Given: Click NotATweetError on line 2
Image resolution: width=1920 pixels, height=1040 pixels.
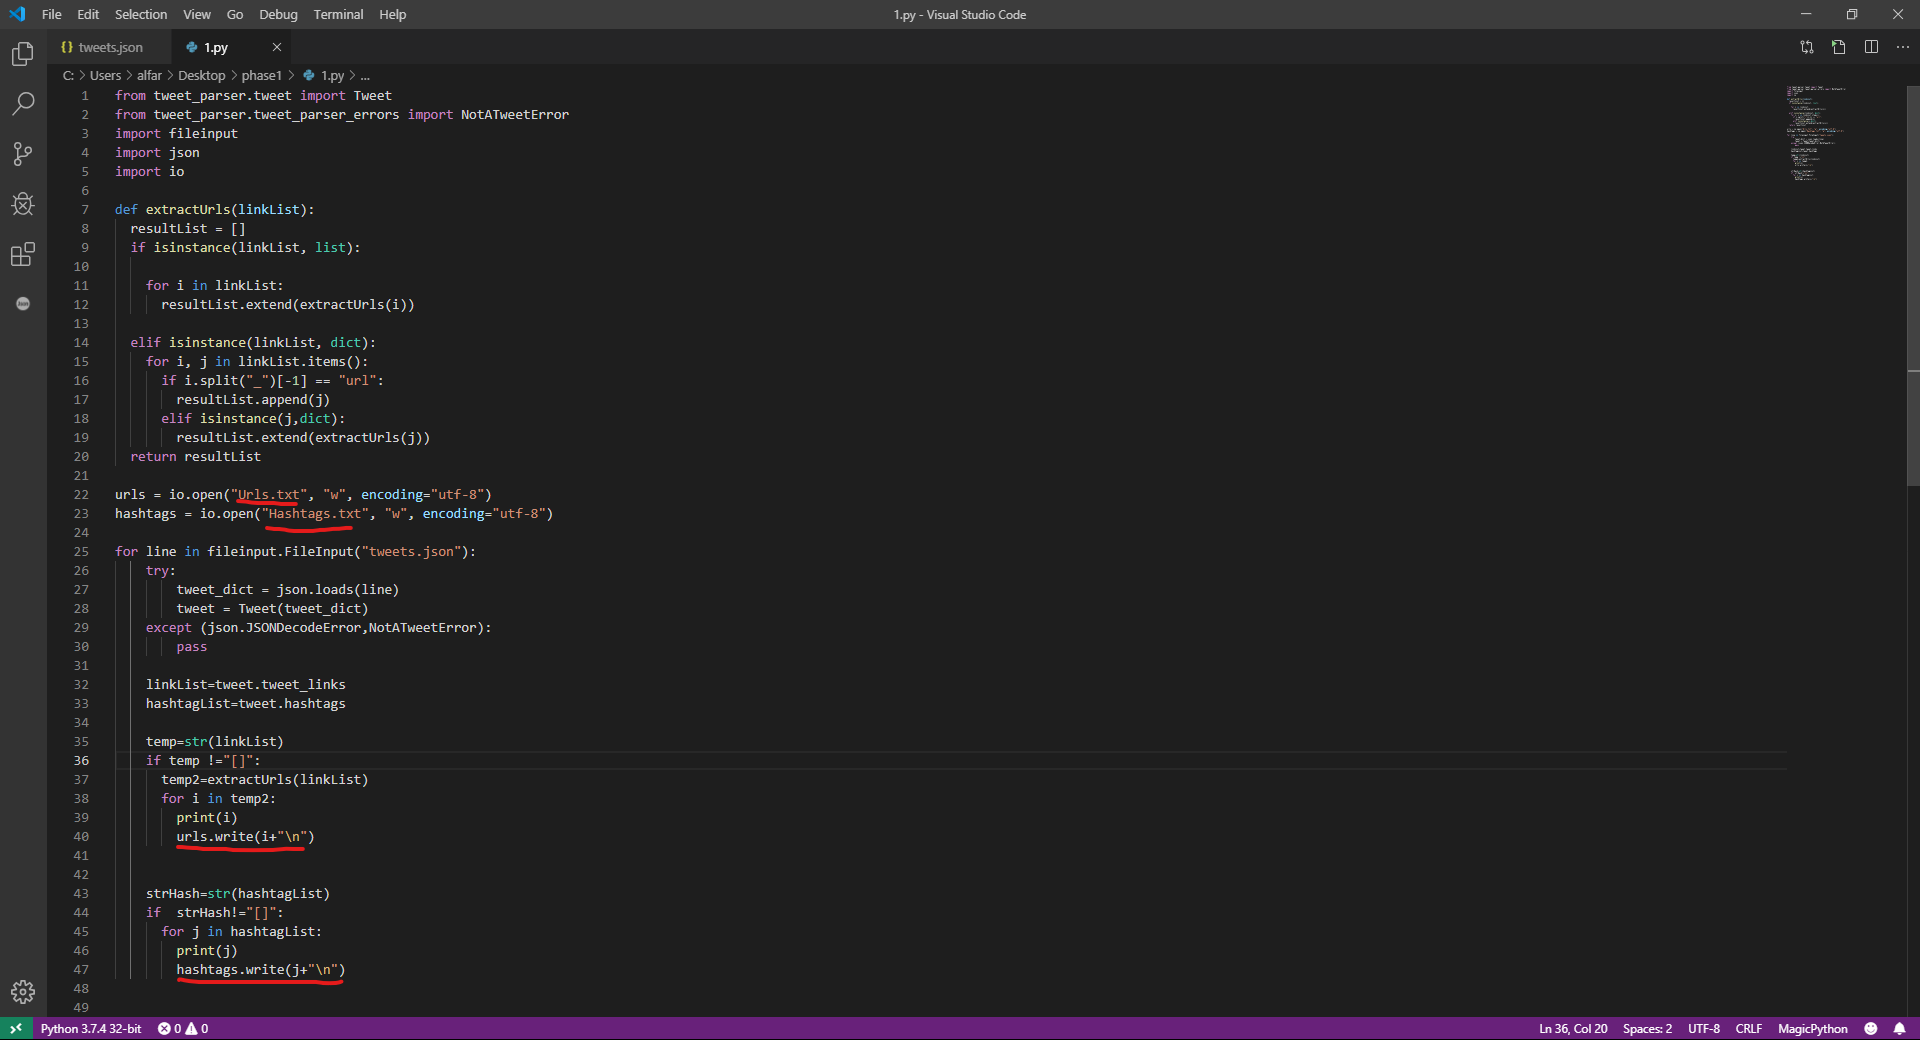Looking at the screenshot, I should point(515,114).
